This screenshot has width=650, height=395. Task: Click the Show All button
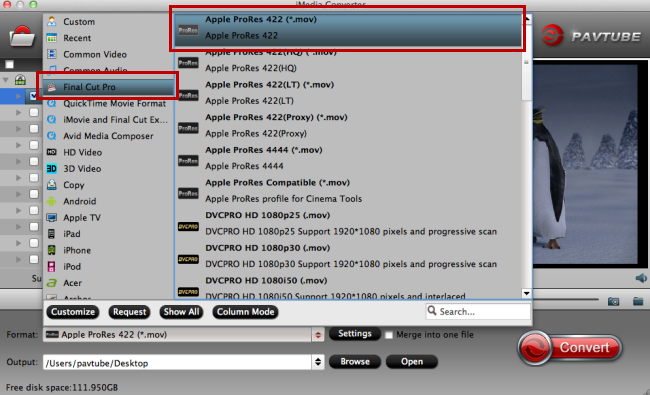[181, 312]
